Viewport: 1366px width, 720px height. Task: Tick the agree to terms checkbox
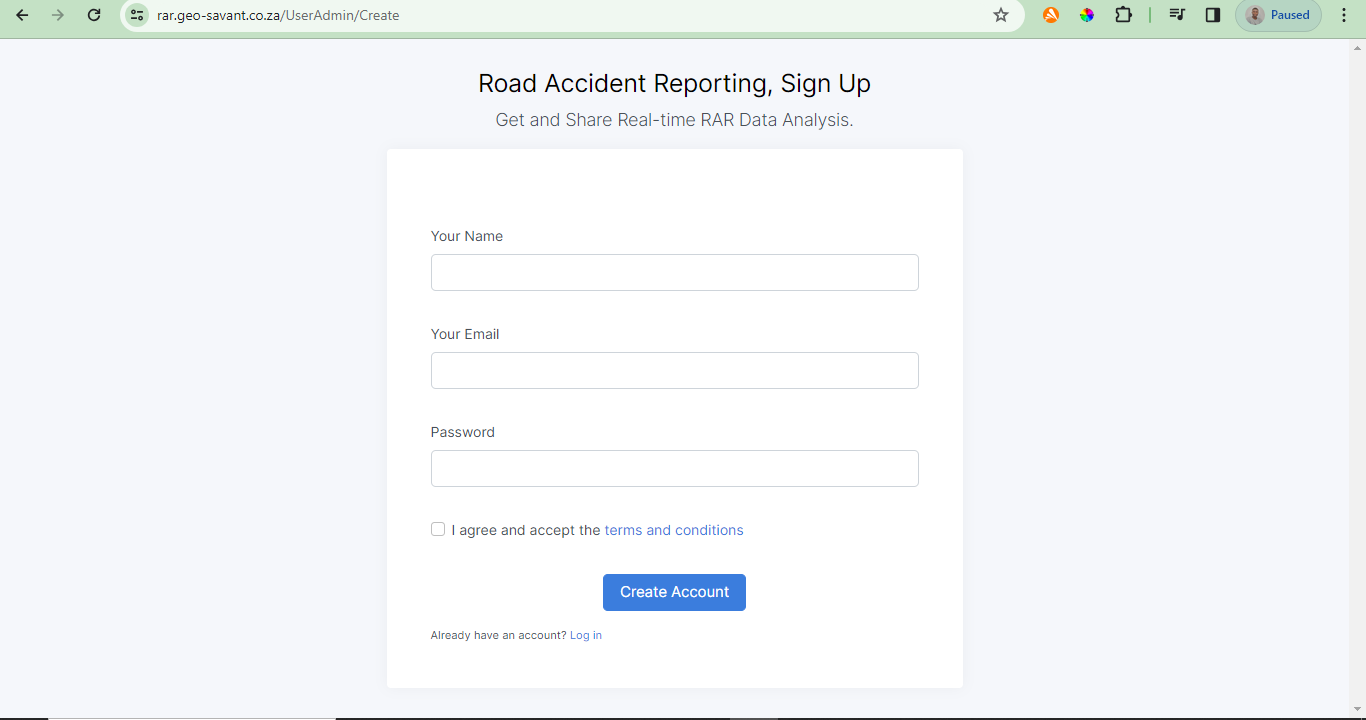pos(438,529)
